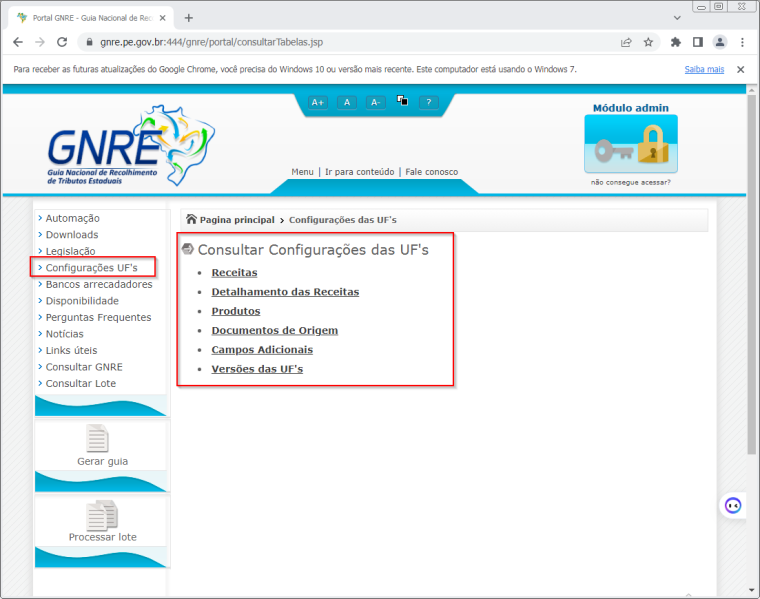Open Notícias menu item
The image size is (760, 599).
click(64, 333)
